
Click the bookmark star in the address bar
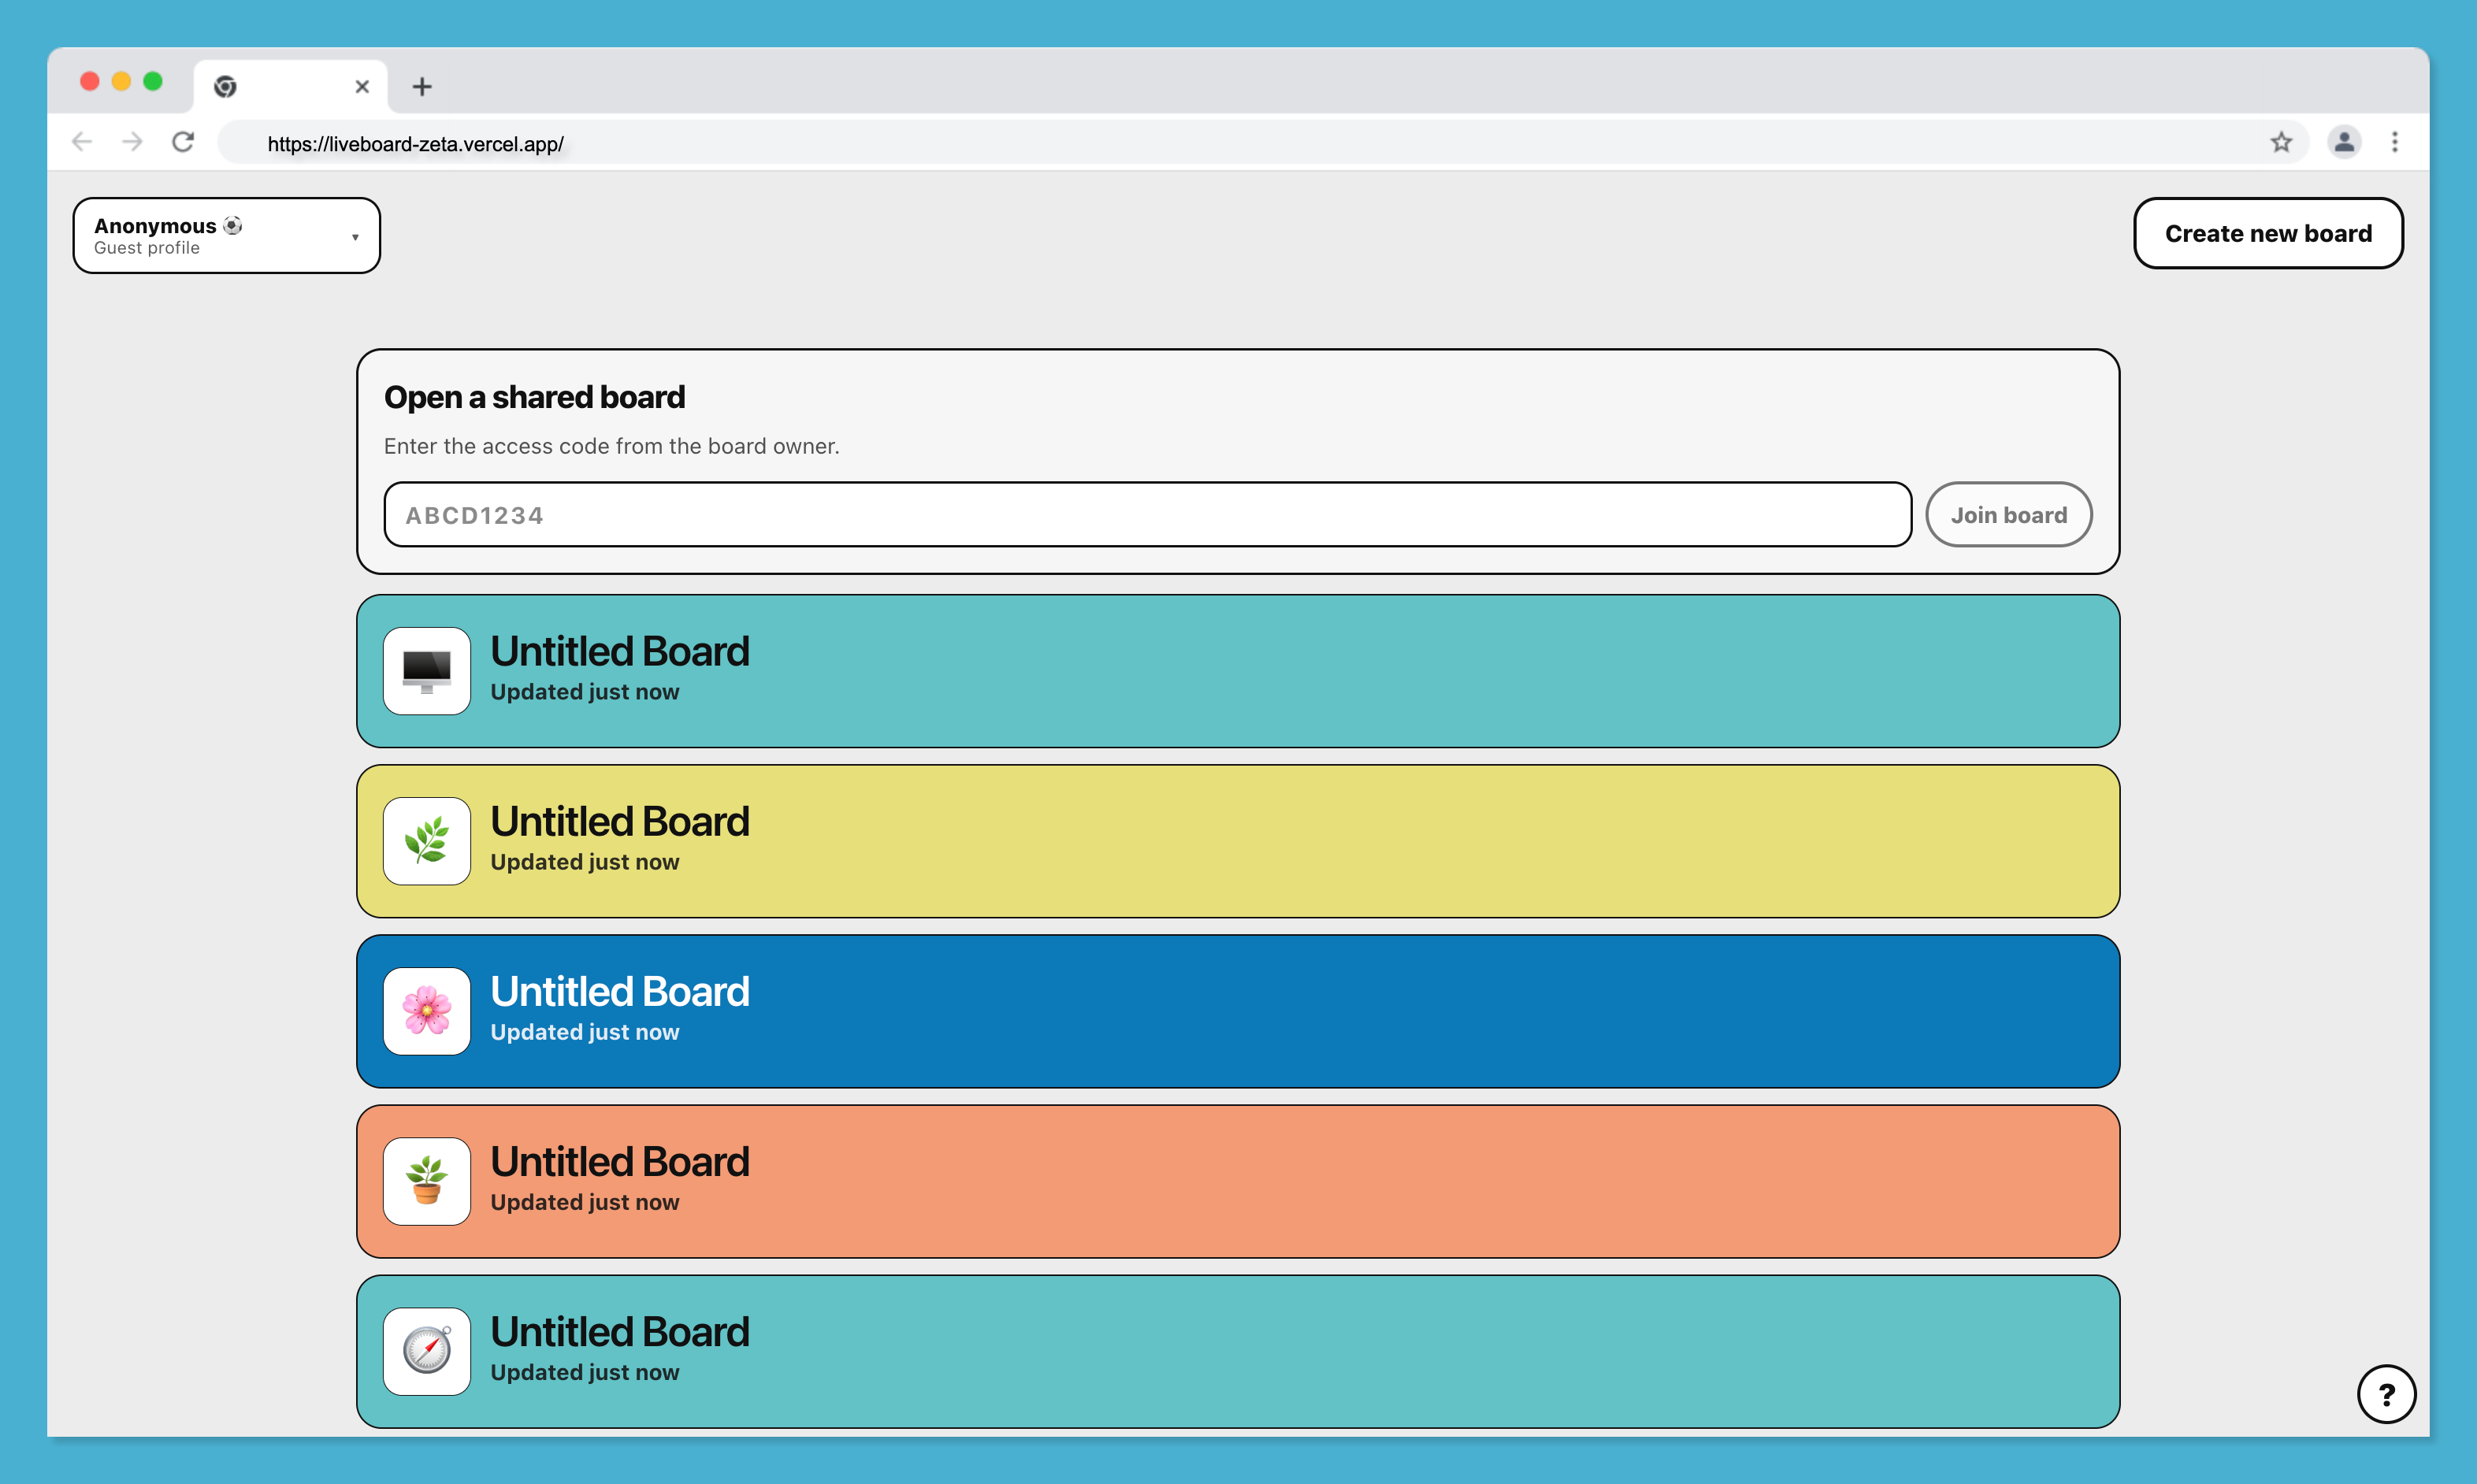click(x=2281, y=142)
